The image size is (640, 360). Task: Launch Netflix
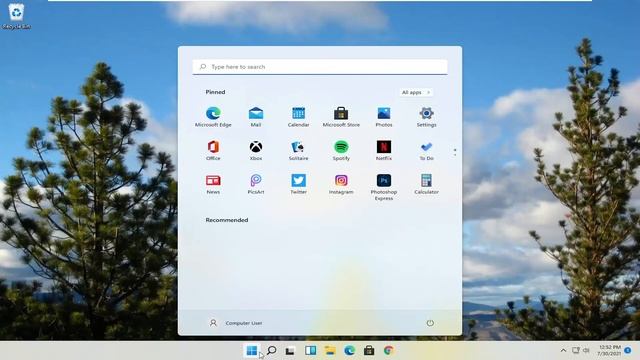[x=384, y=150]
